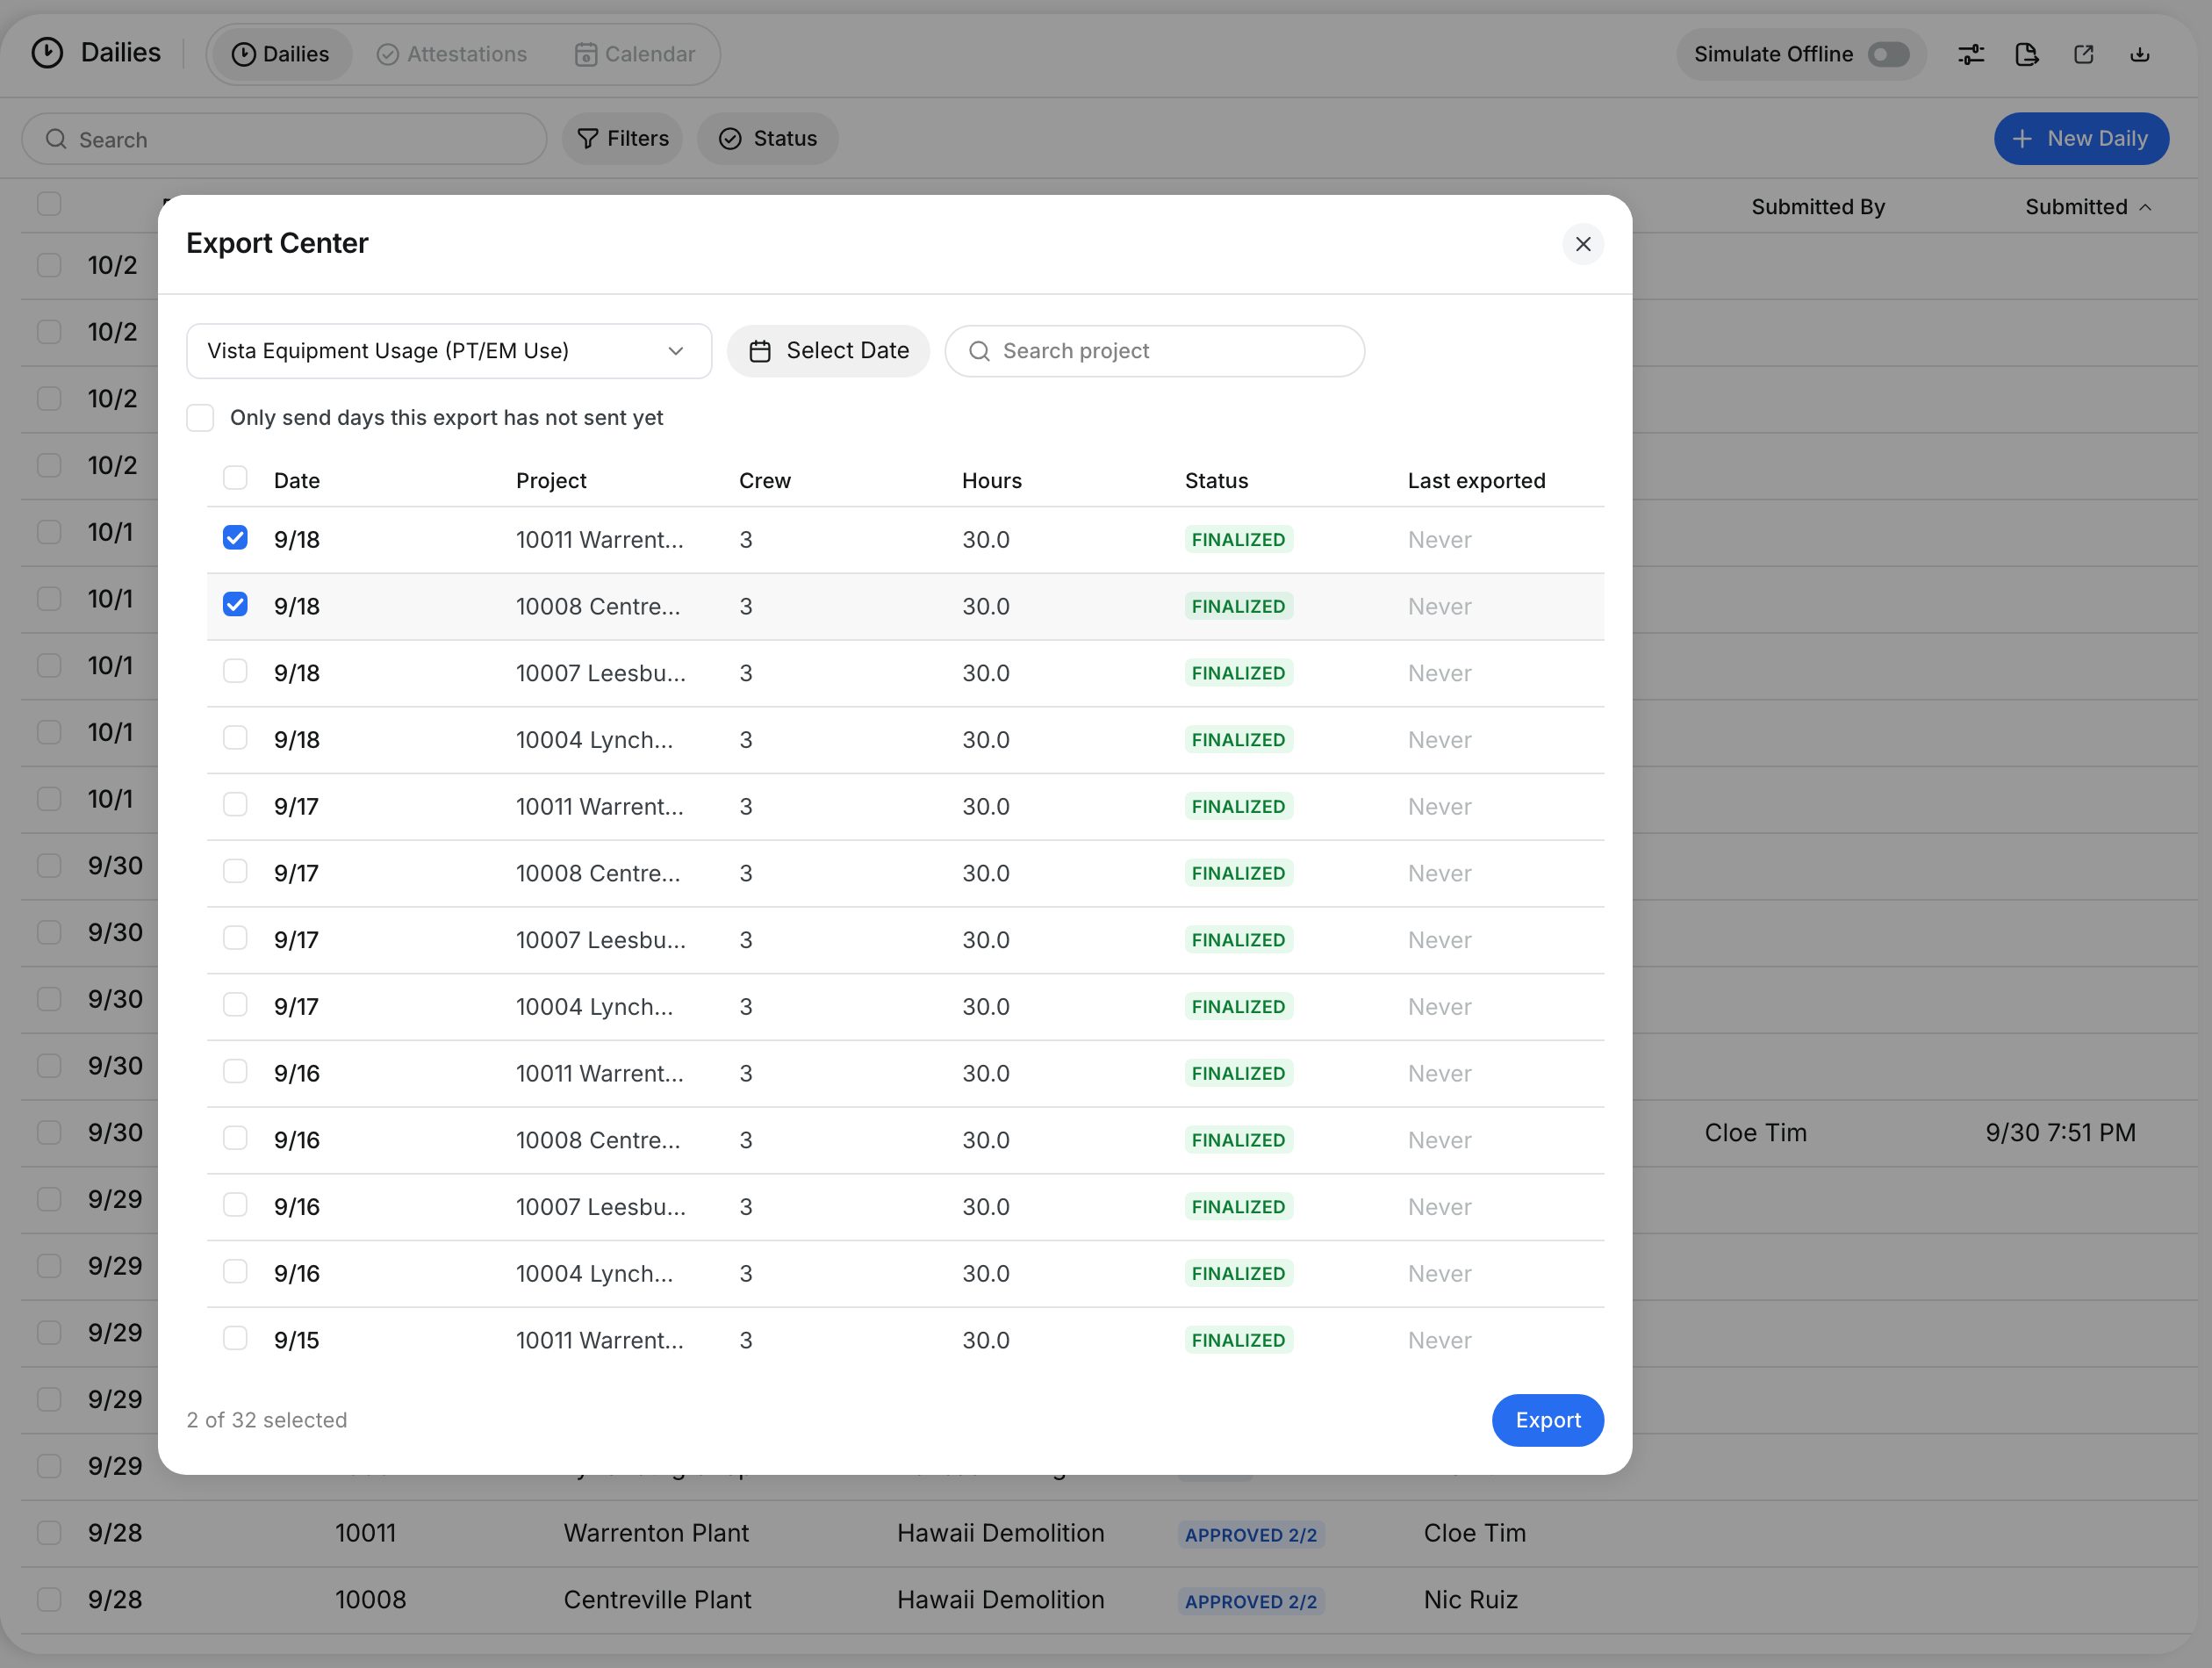Switch to the Dailies tab

click(280, 54)
